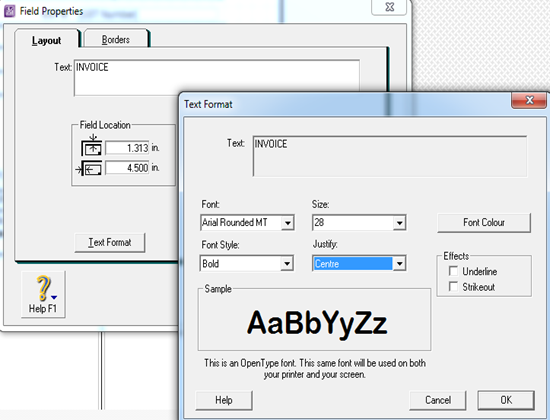
Task: Open the Font Colour picker
Action: 484,222
